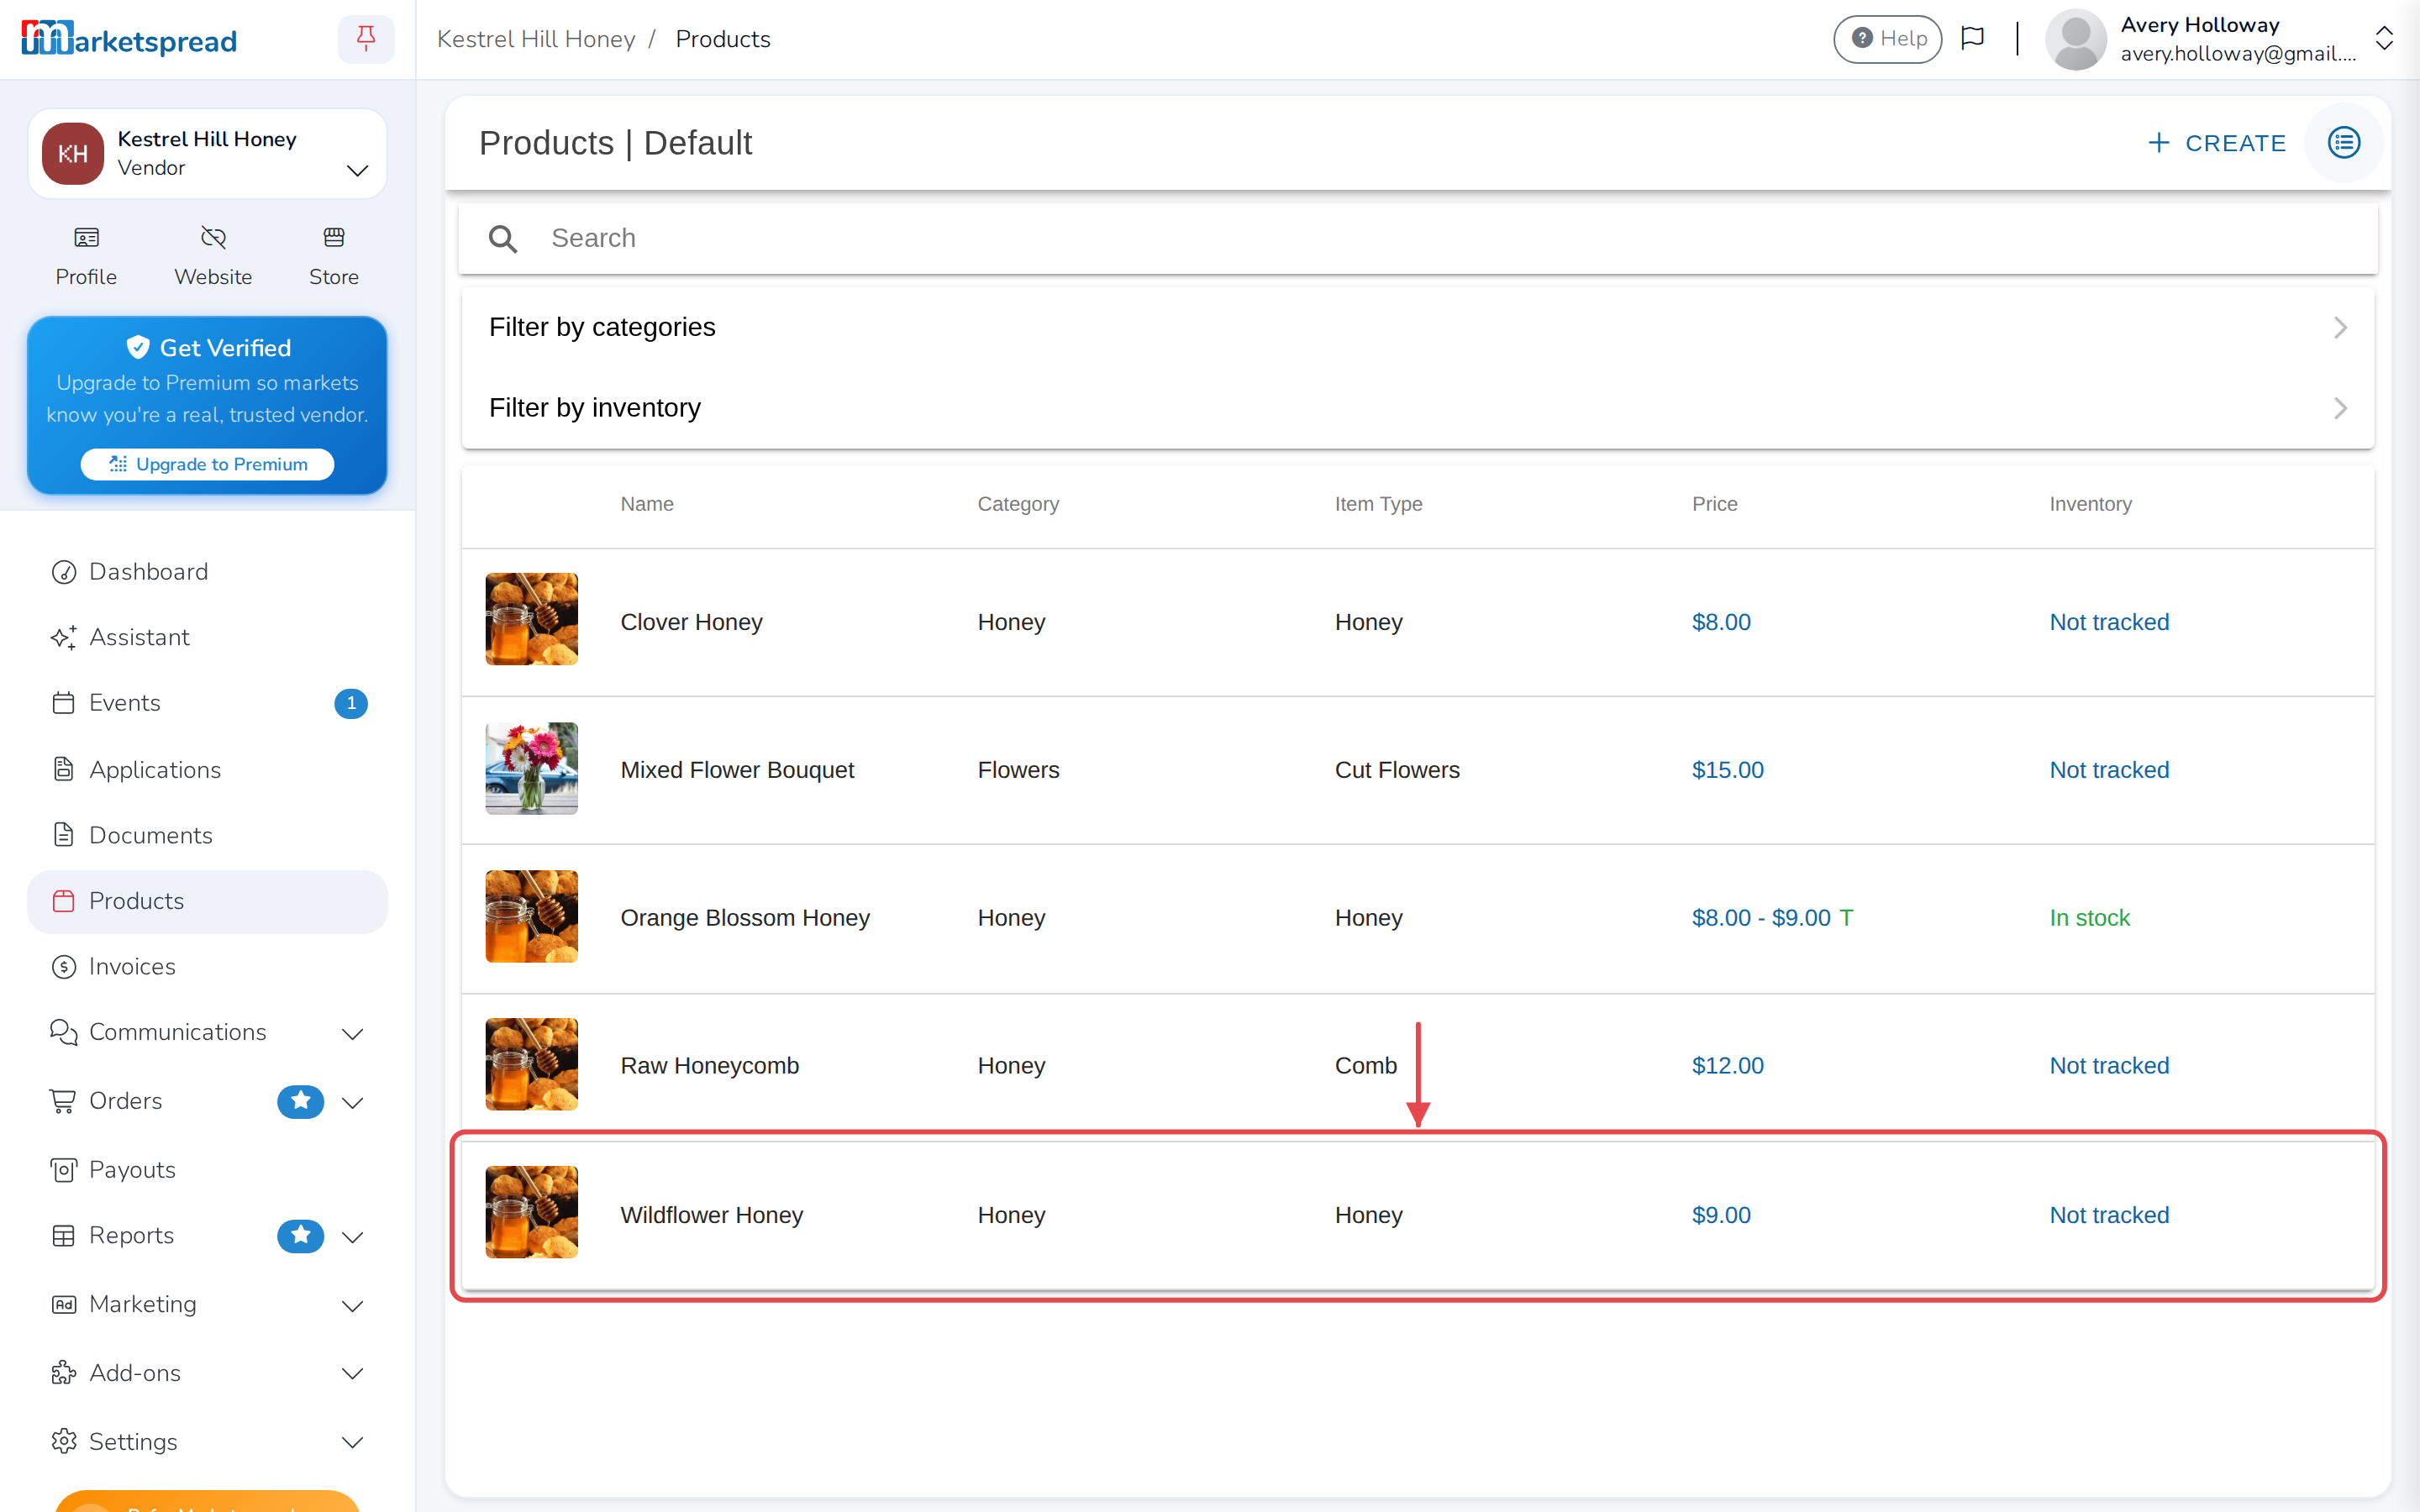Click the Name column header
The image size is (2420, 1512).
(646, 504)
